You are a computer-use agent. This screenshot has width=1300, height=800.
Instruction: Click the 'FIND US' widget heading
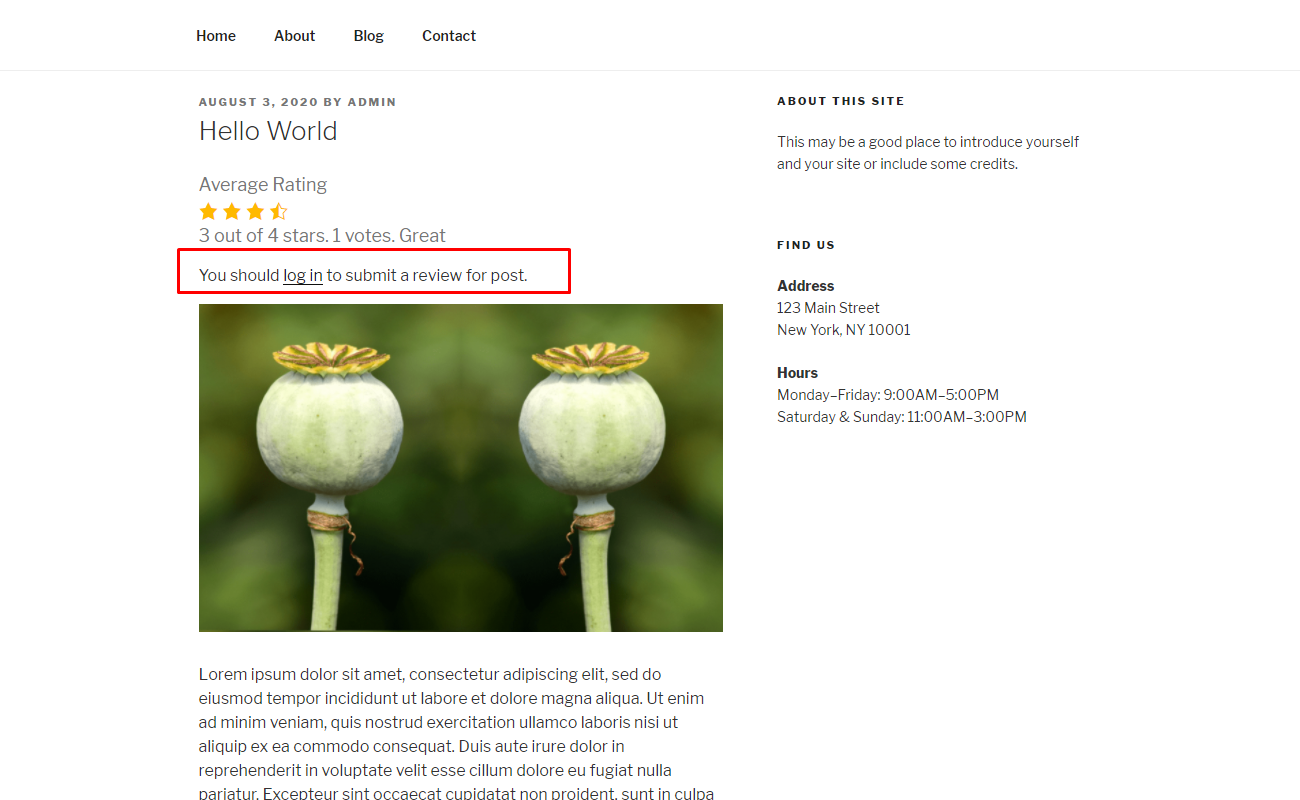click(806, 245)
